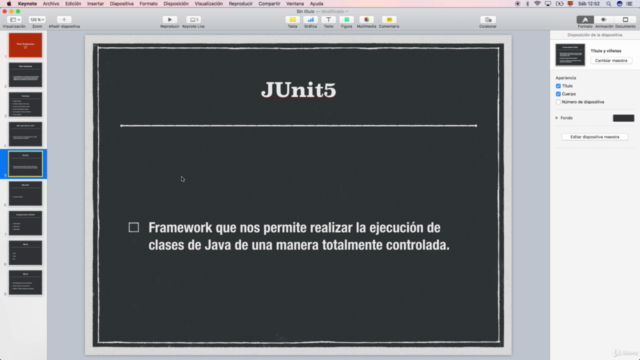Click the Colaborar toolbar icon
The height and width of the screenshot is (360, 640).
click(488, 20)
